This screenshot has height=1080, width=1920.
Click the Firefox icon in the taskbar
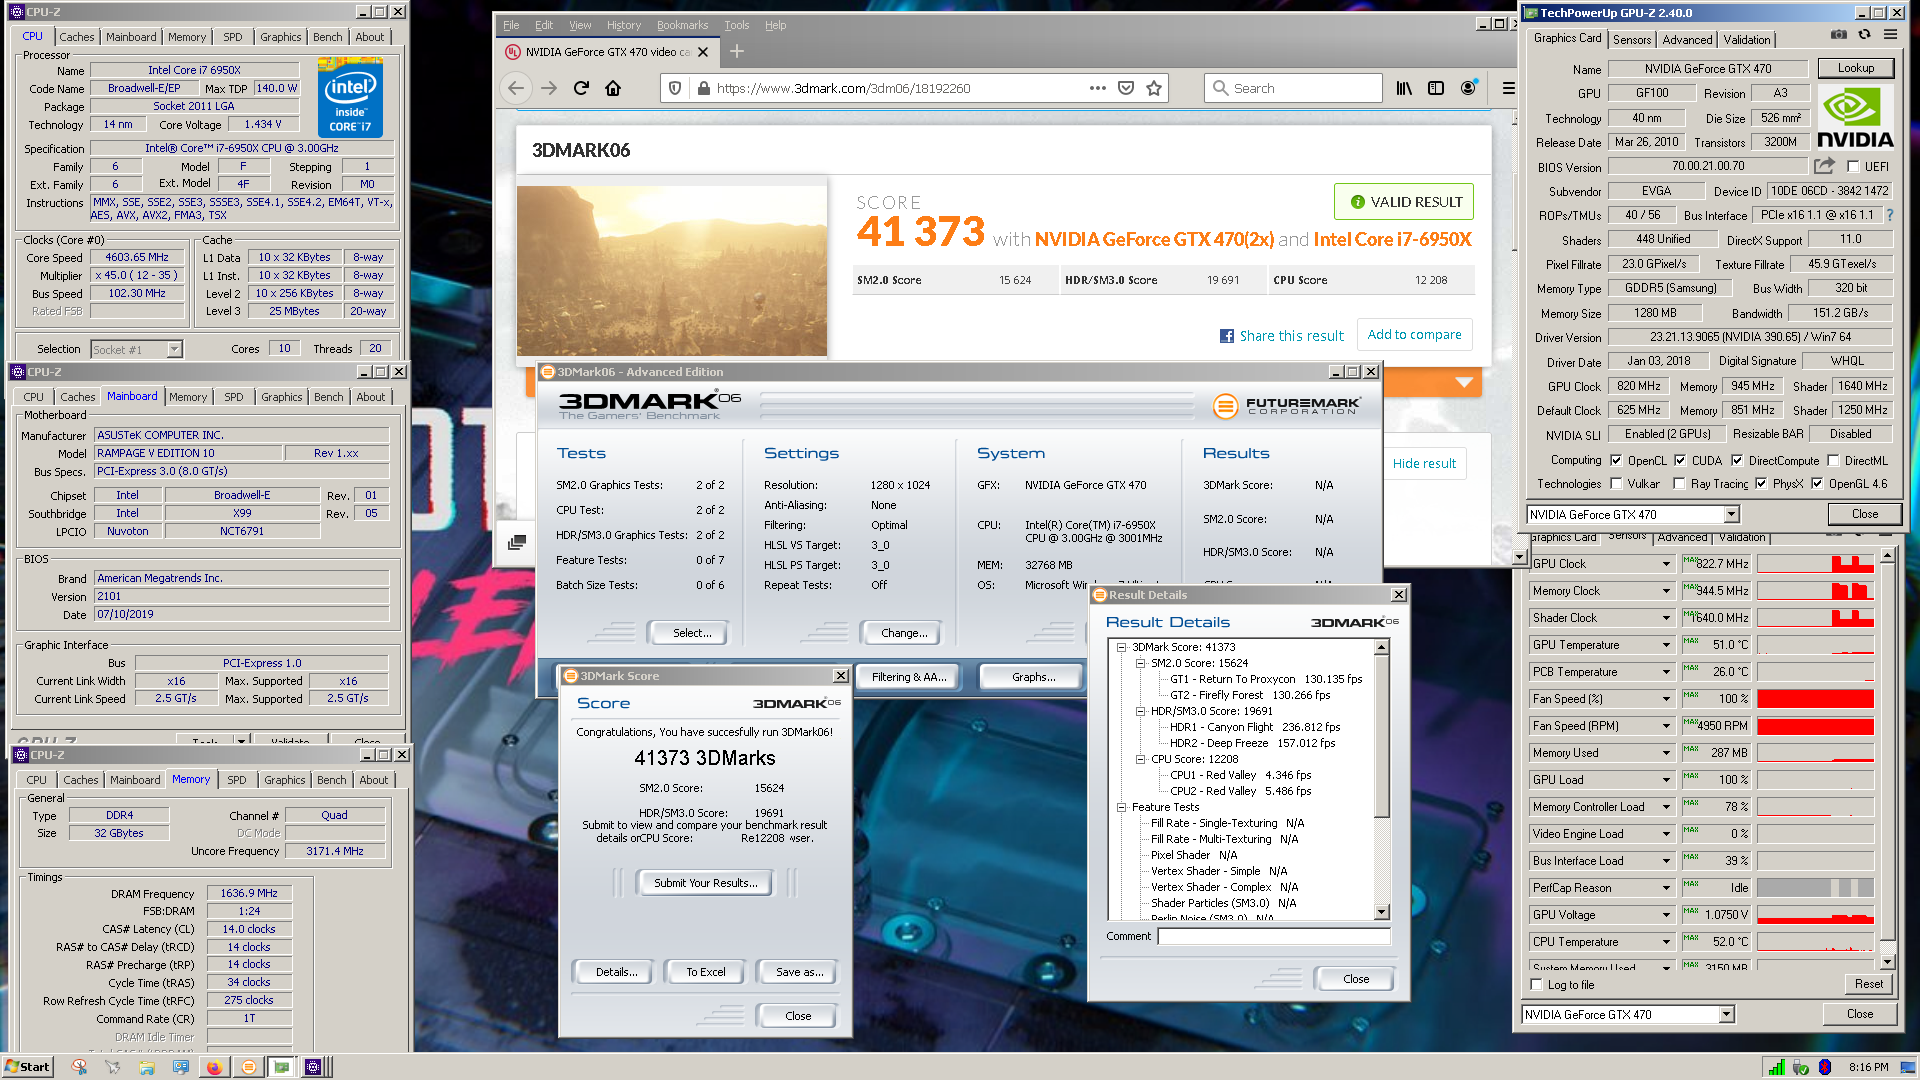click(x=214, y=1067)
